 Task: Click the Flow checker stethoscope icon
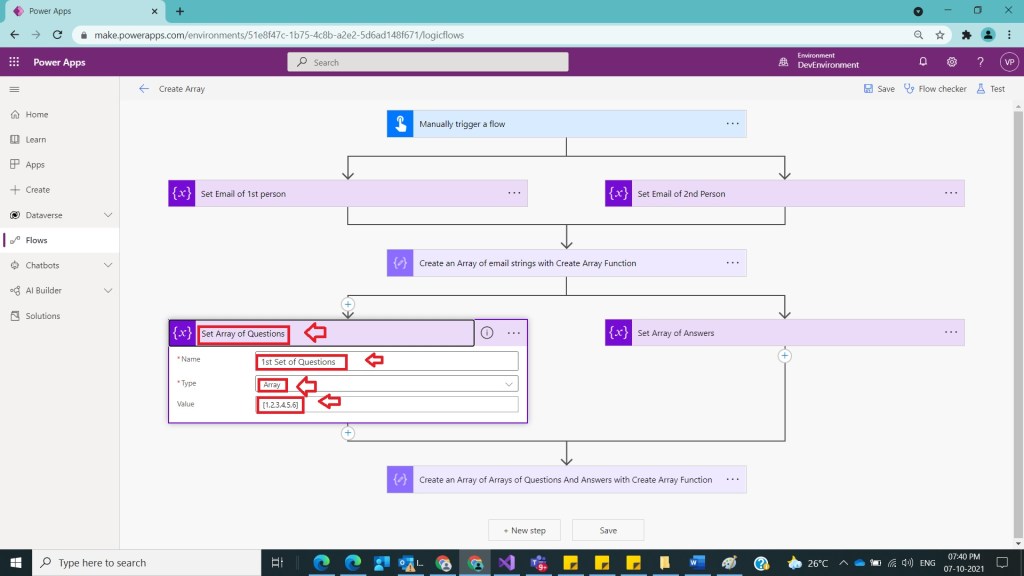point(909,88)
